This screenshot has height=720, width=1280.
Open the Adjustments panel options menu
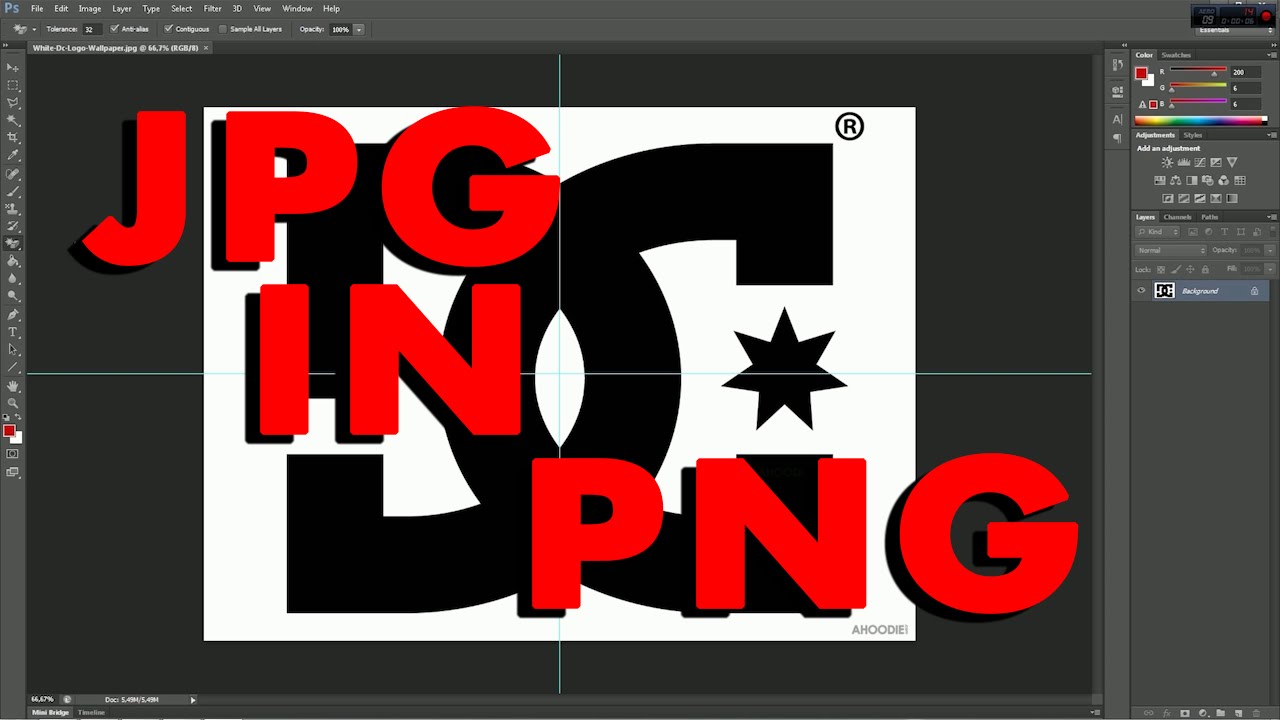click(x=1271, y=135)
